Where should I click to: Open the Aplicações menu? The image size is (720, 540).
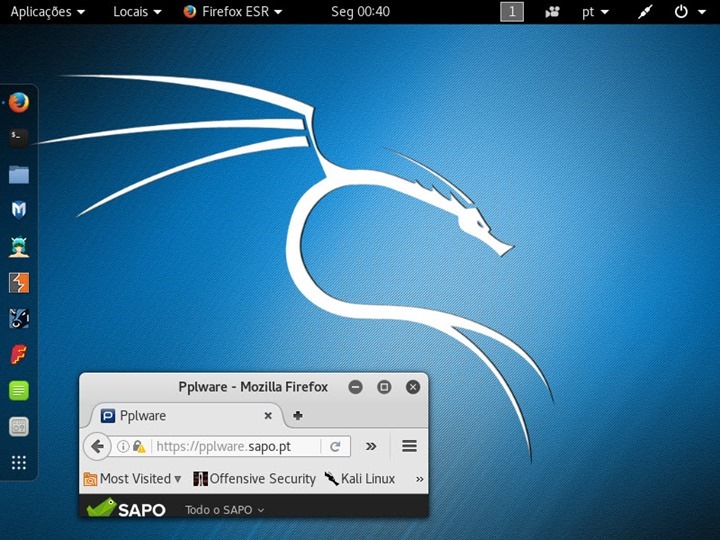pos(47,12)
